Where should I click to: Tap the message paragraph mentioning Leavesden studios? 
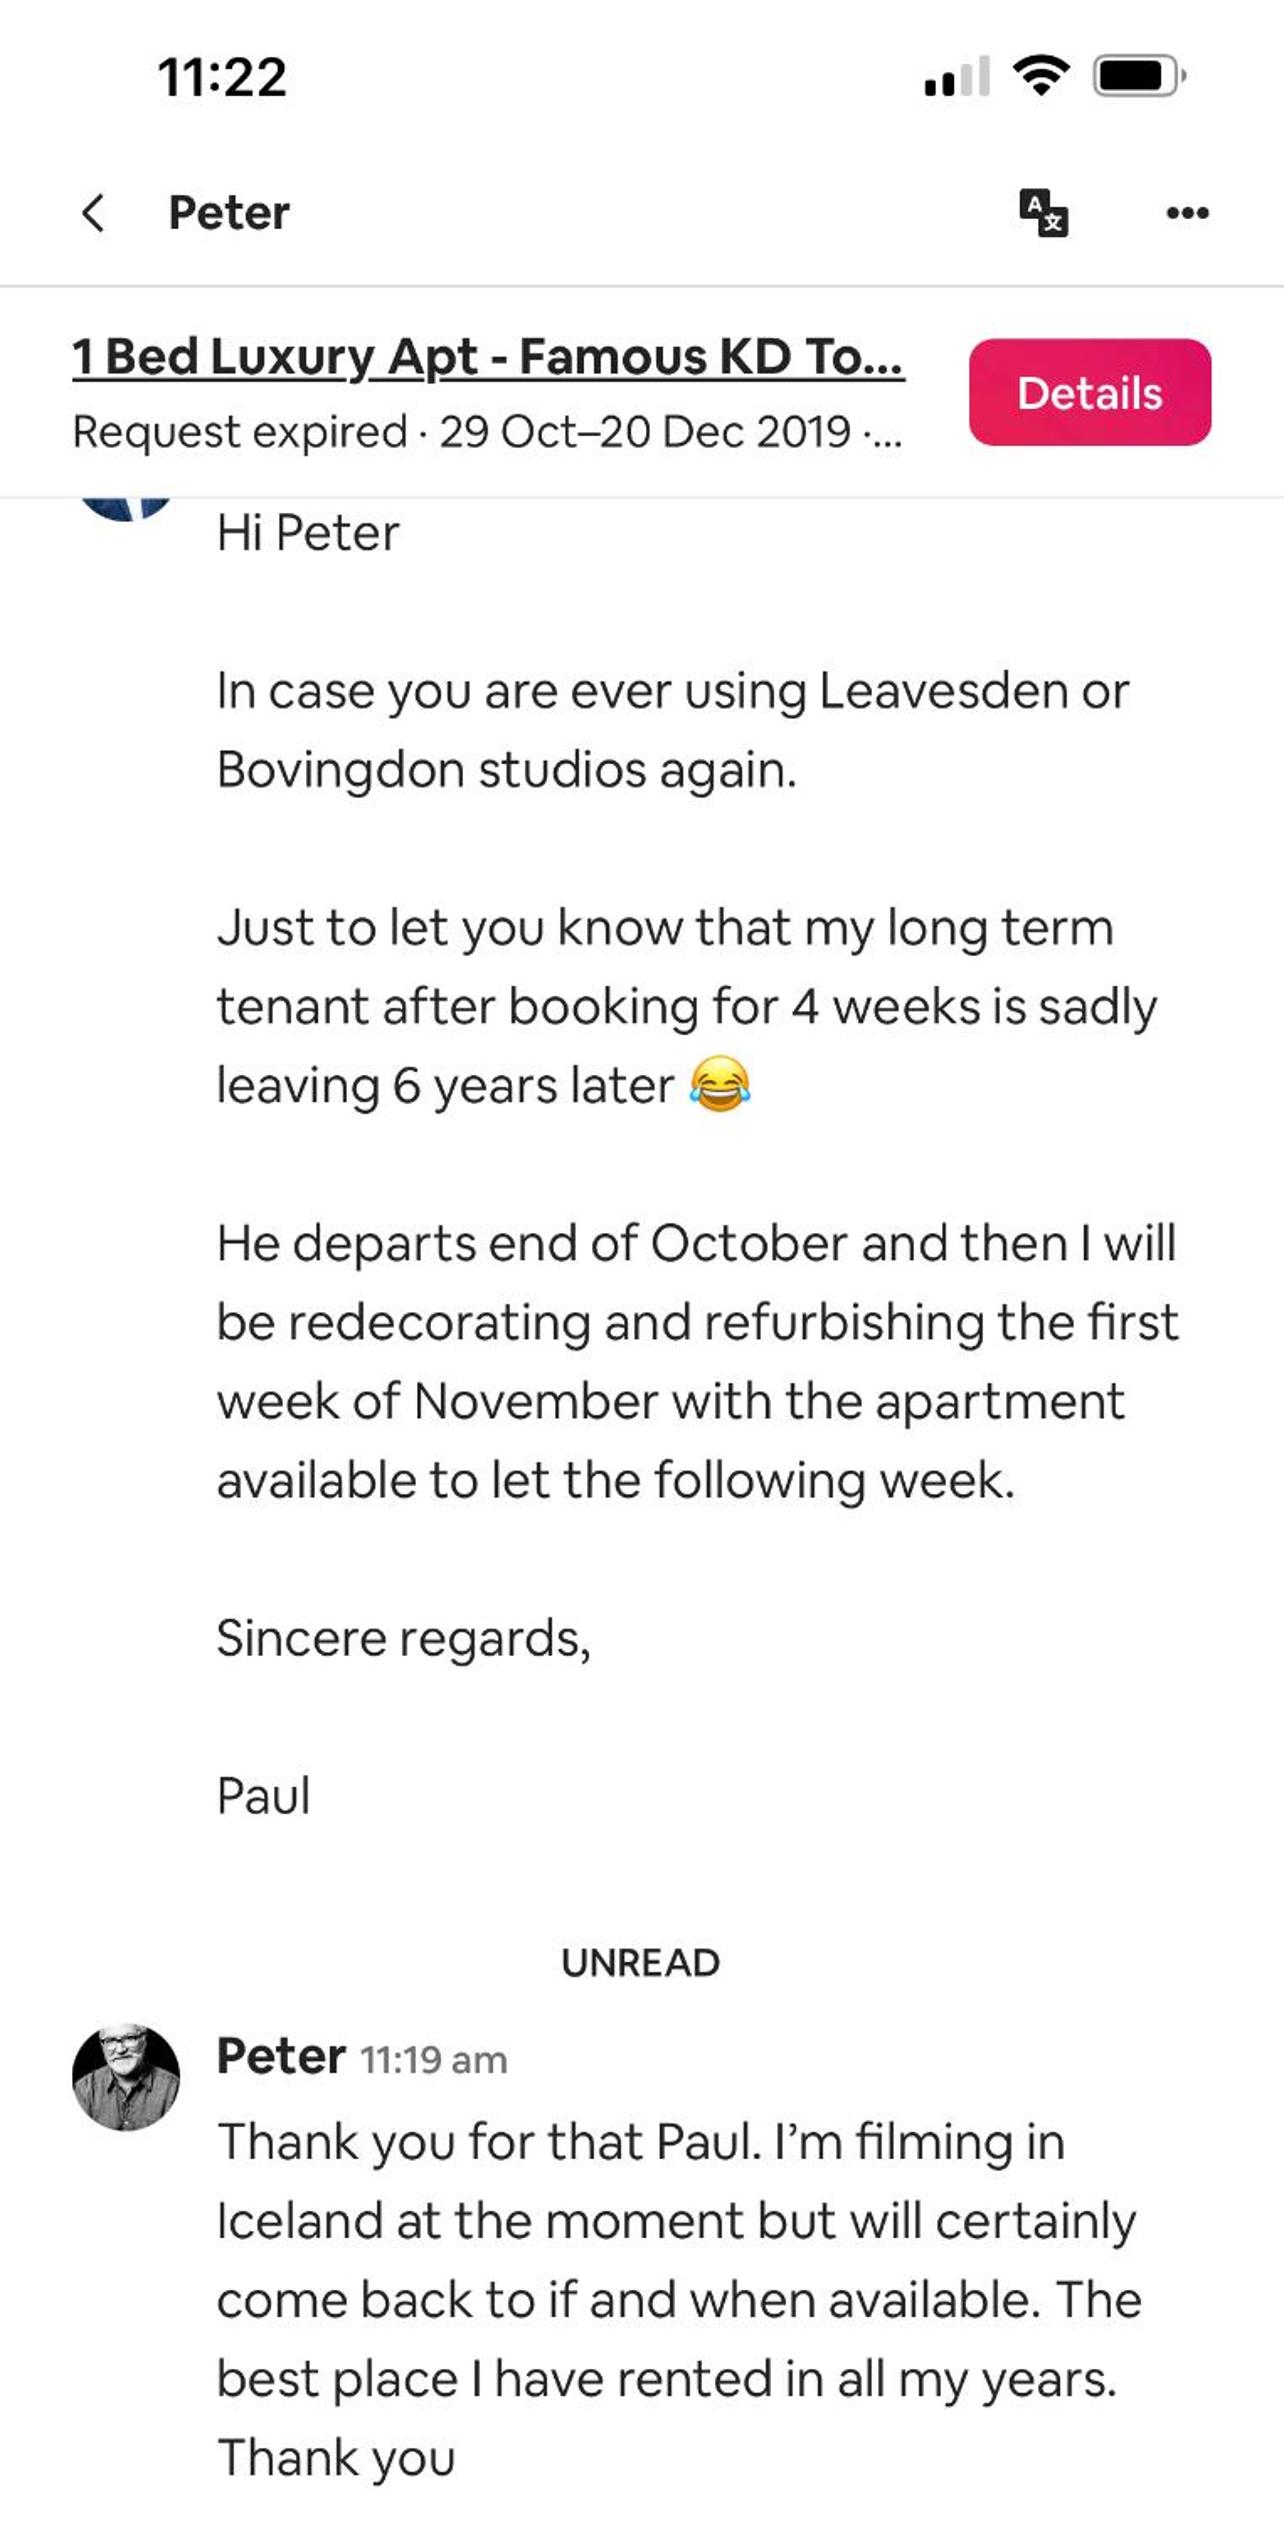pos(673,730)
